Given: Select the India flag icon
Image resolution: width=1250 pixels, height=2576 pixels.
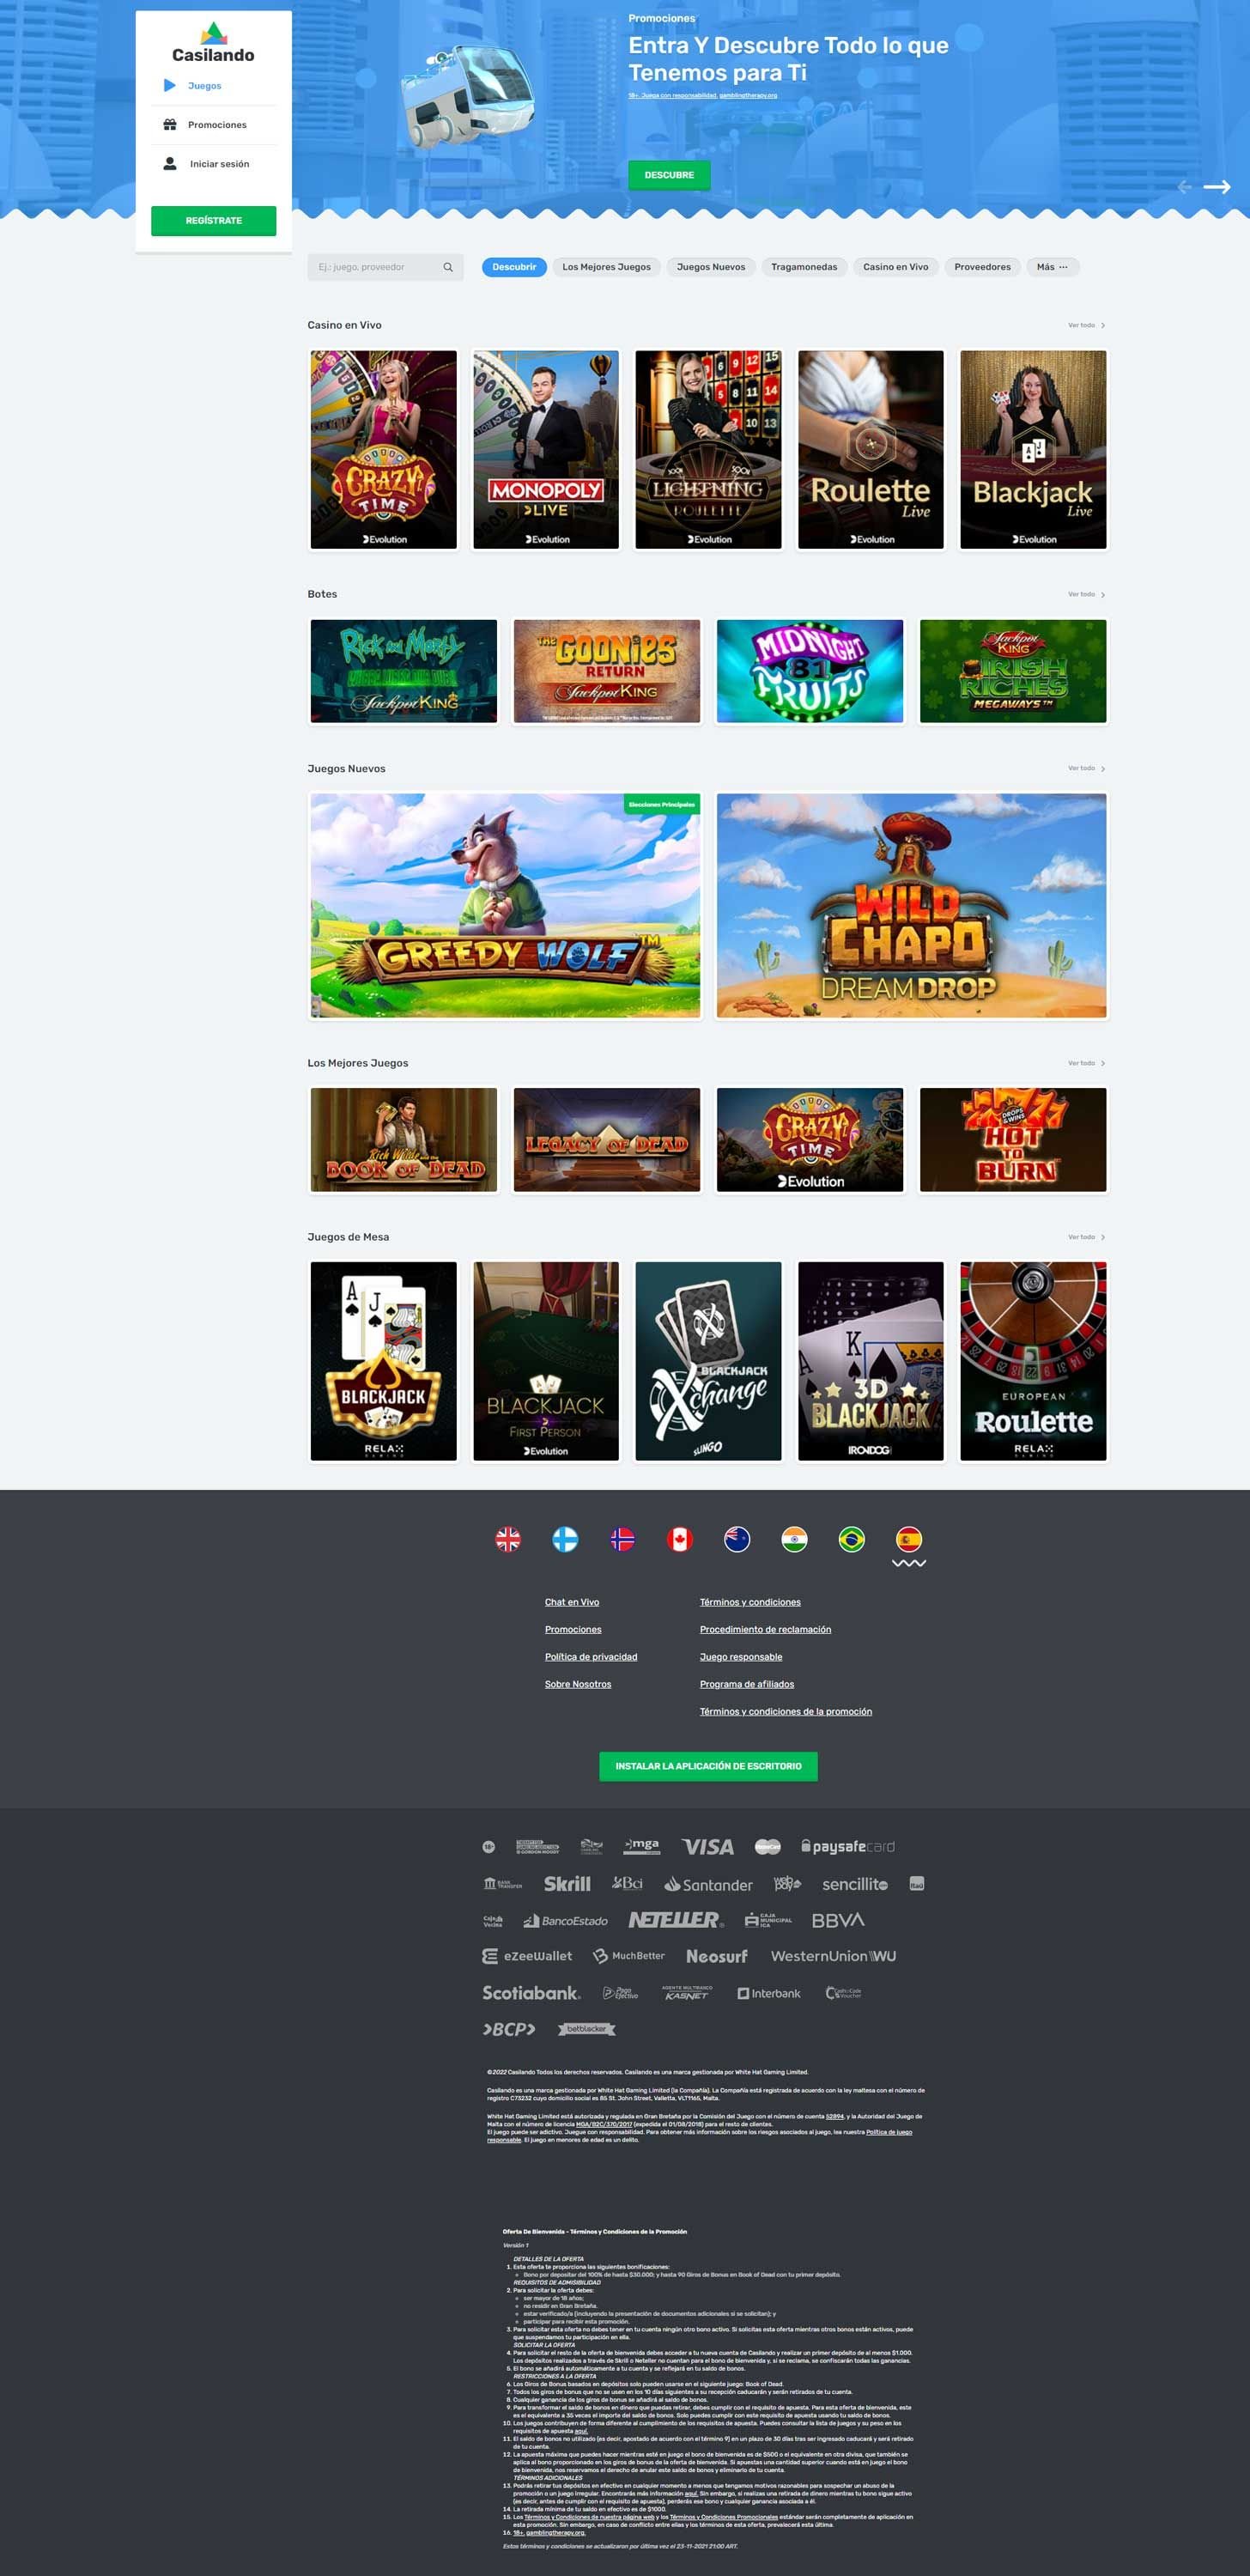Looking at the screenshot, I should click(794, 1539).
